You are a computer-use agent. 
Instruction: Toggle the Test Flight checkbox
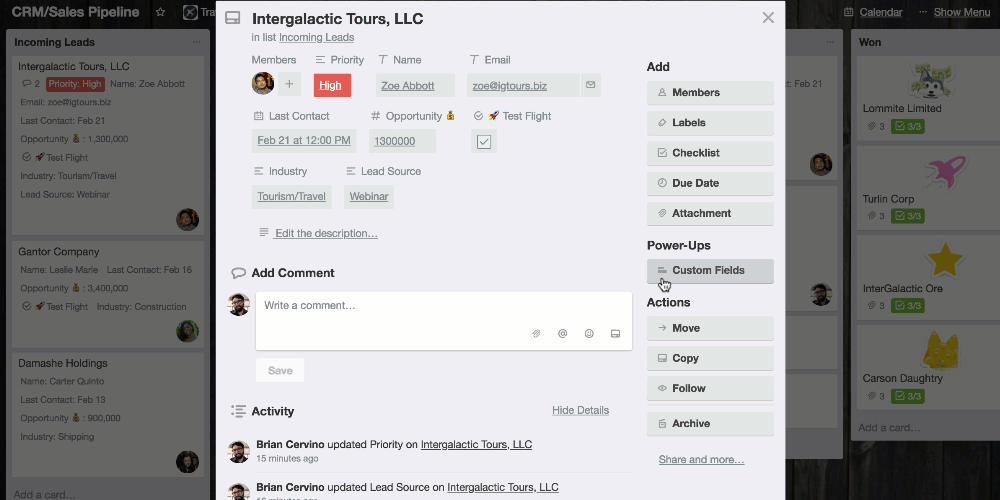tap(484, 142)
